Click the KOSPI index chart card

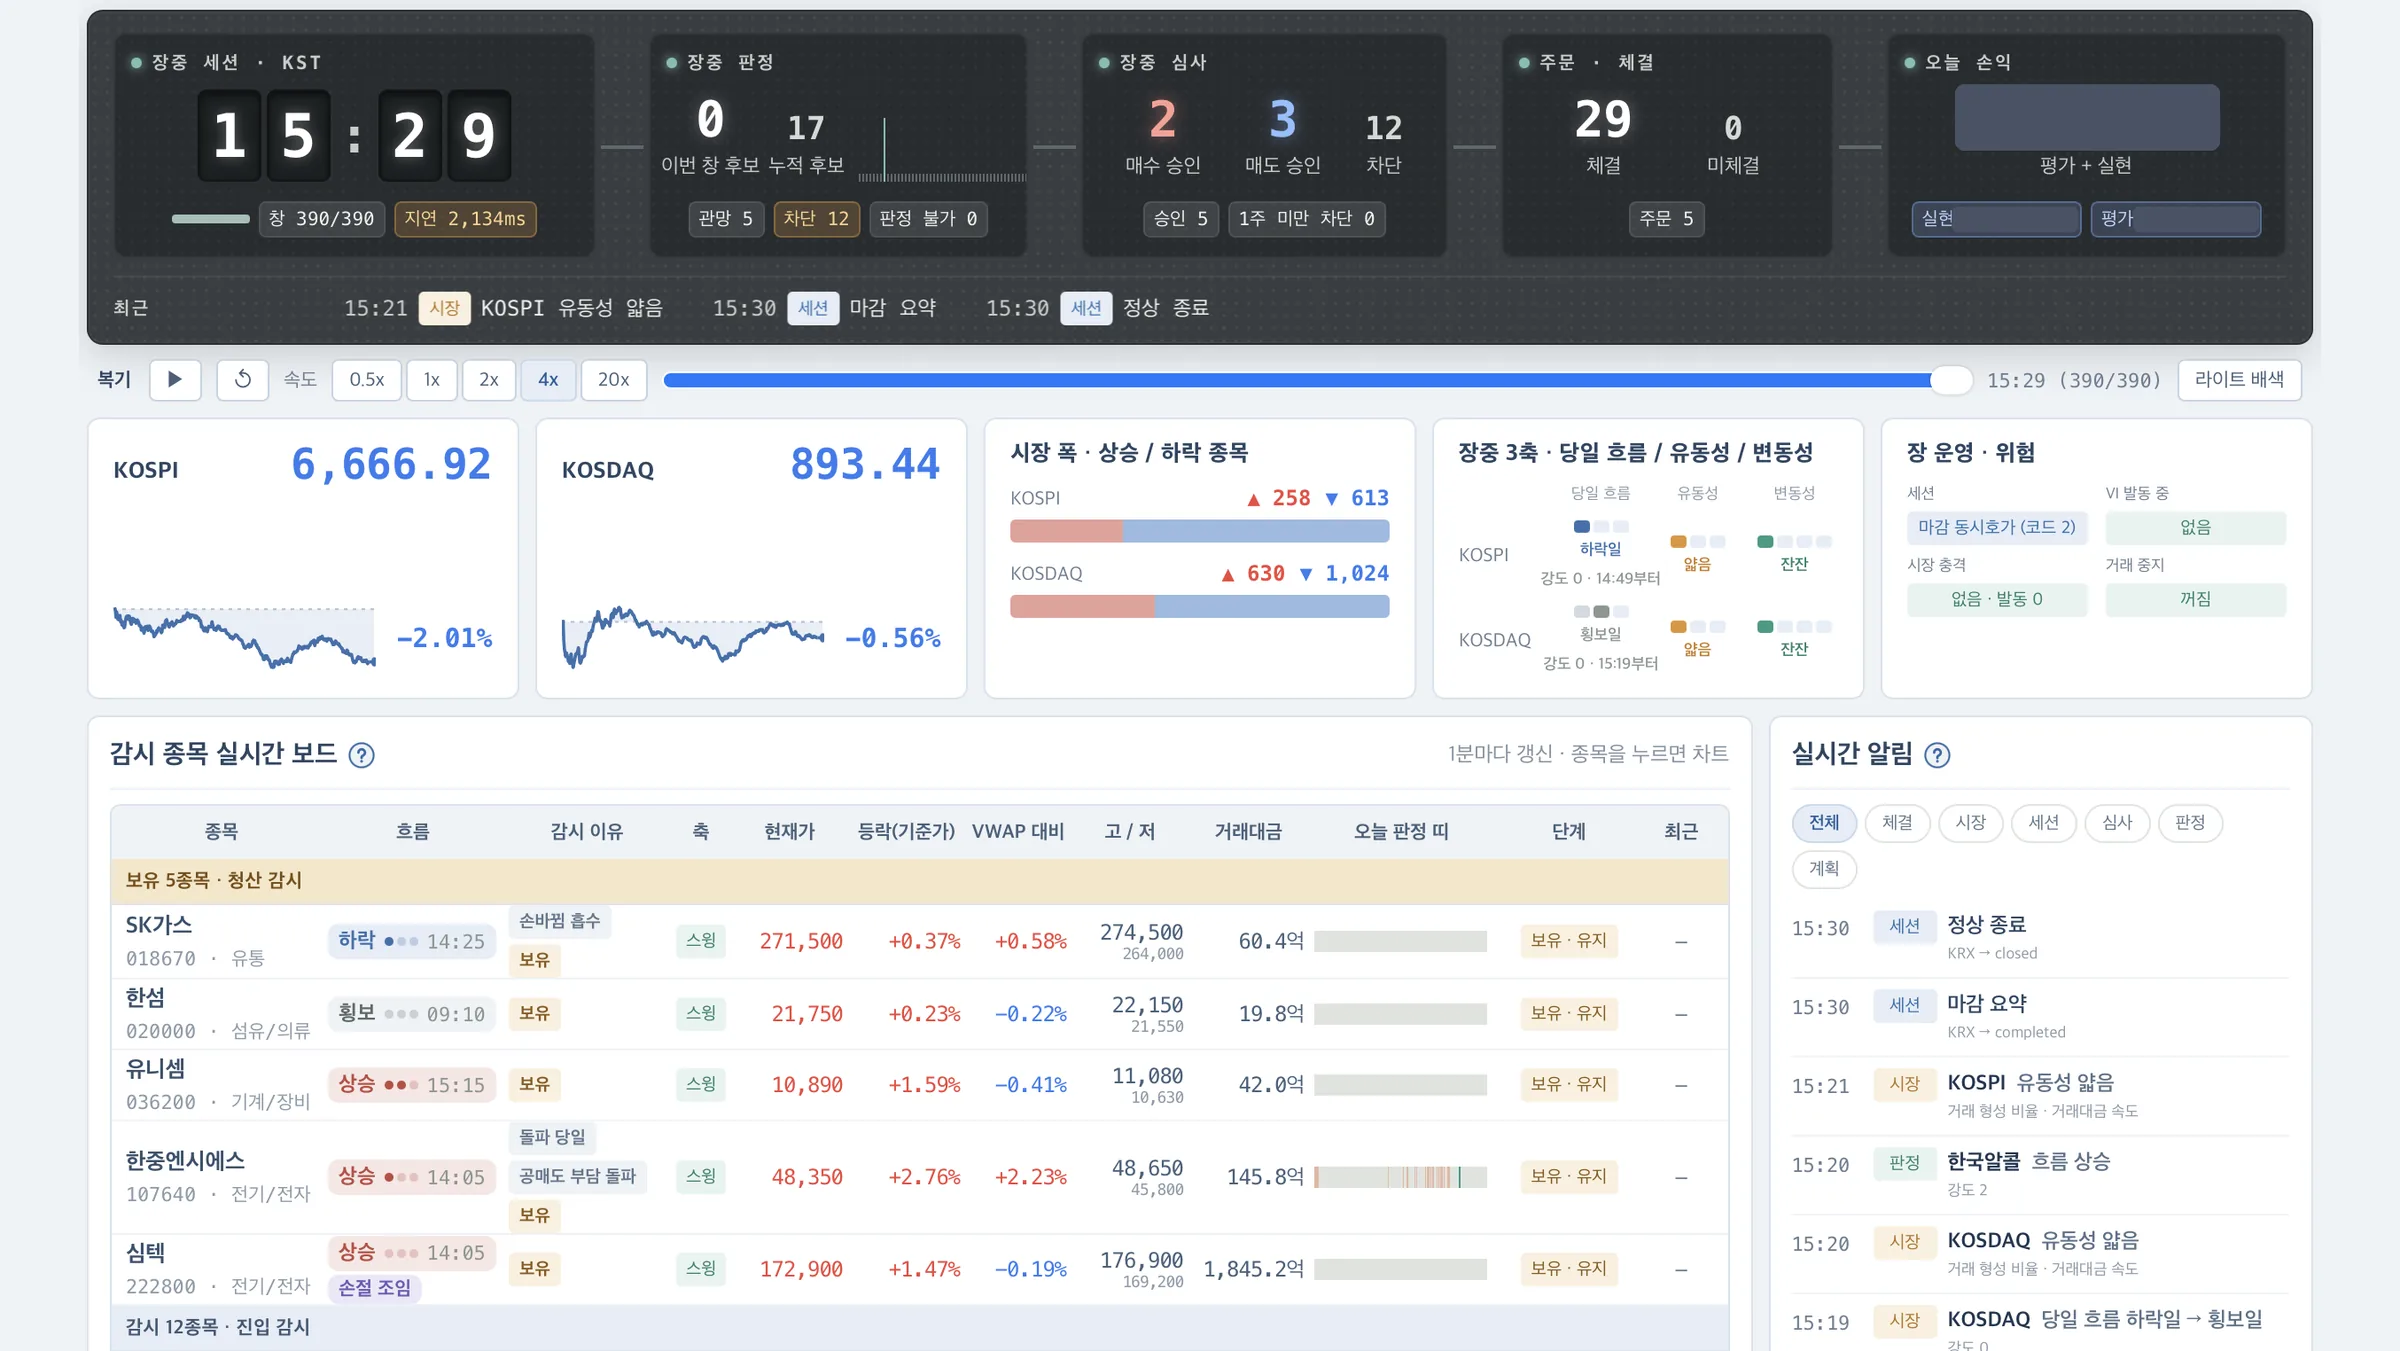click(x=303, y=558)
